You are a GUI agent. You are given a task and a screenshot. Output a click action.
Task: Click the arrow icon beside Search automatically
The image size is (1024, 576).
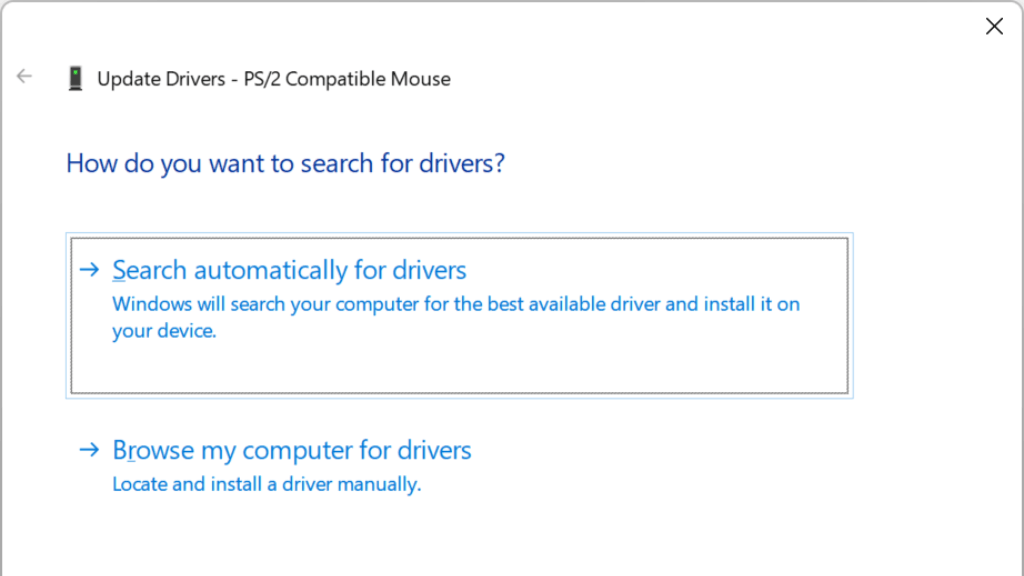tap(90, 270)
